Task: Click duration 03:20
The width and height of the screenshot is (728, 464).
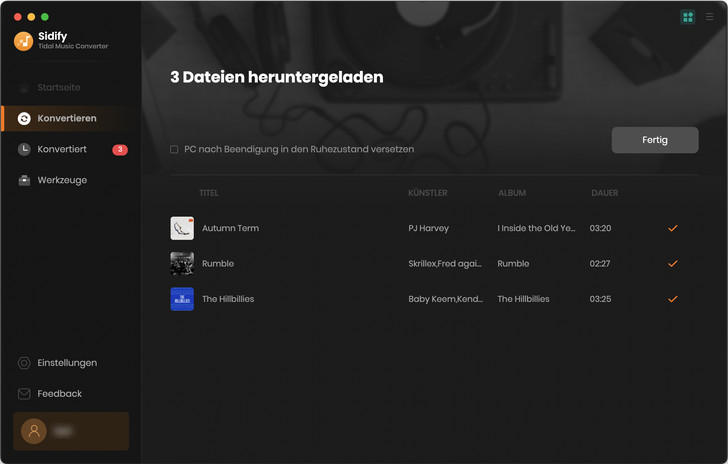Action: 600,228
